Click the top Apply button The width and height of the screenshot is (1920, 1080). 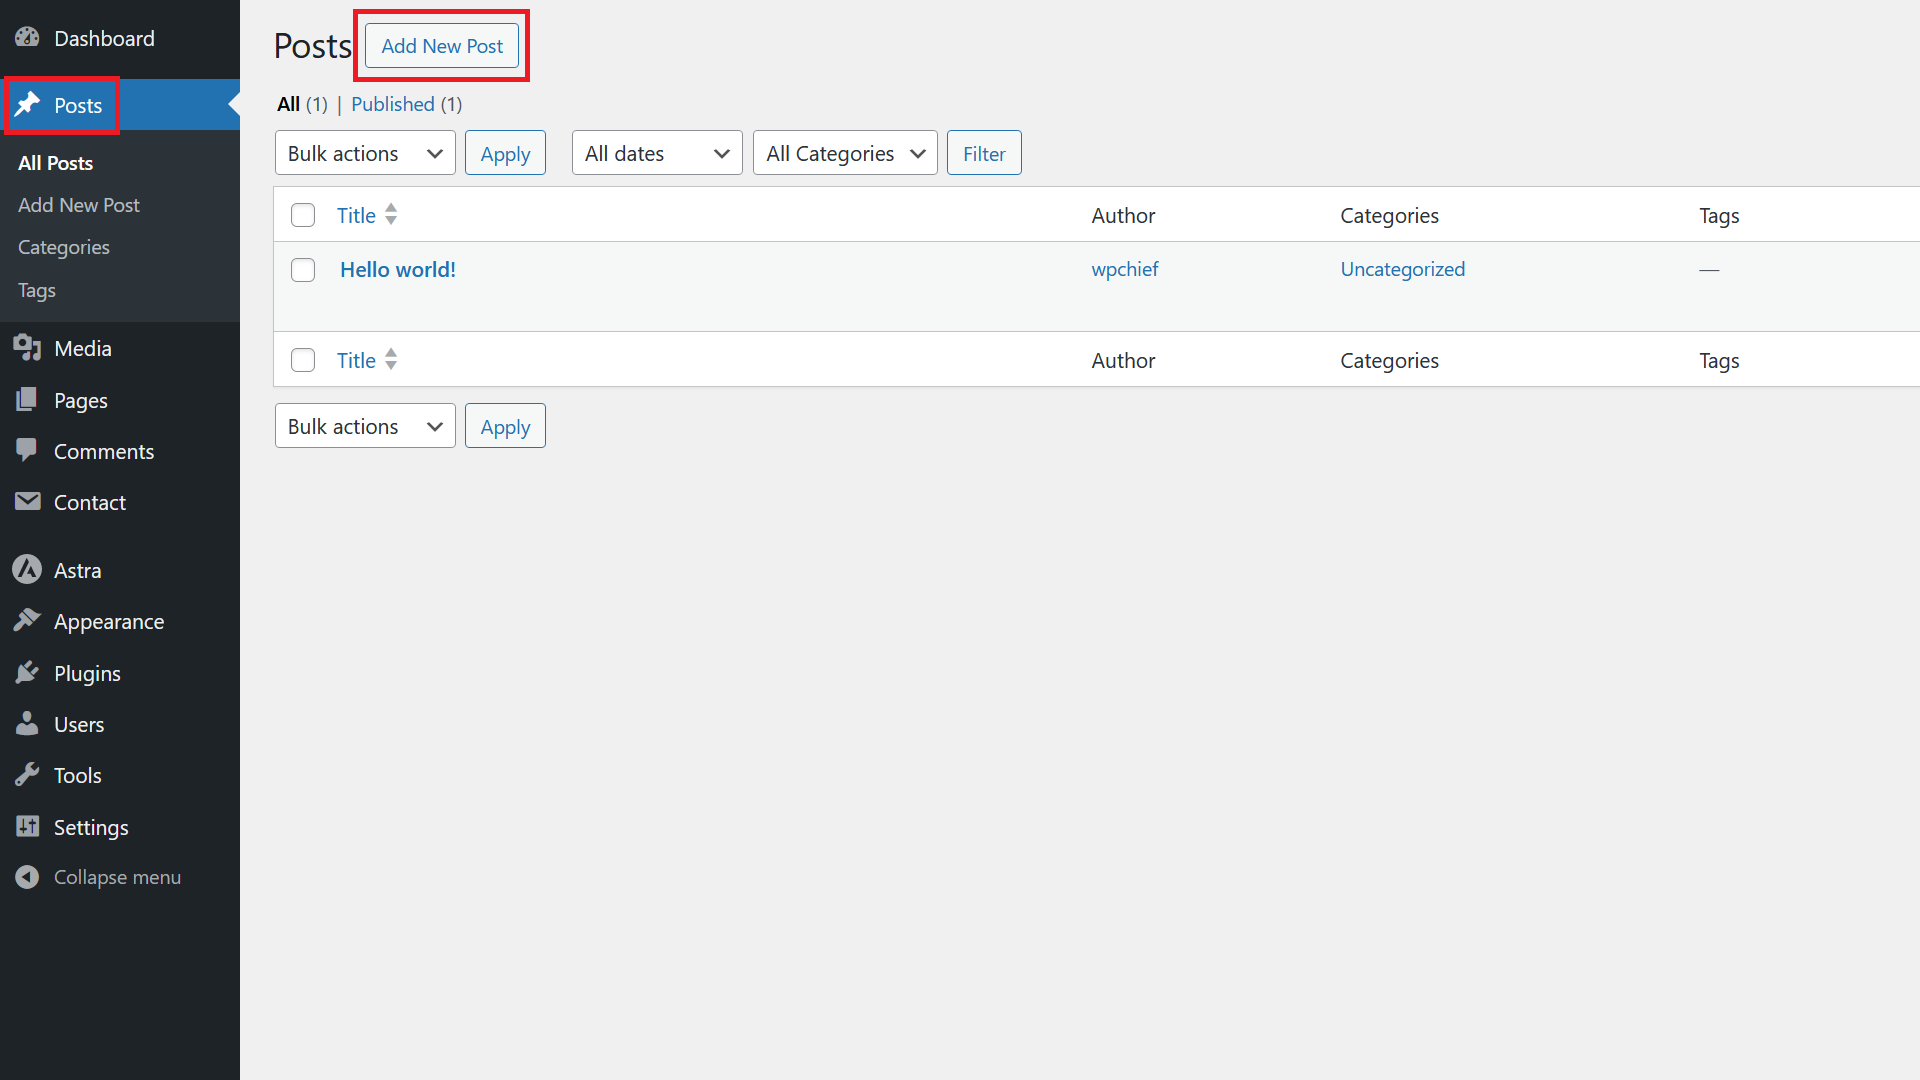505,153
